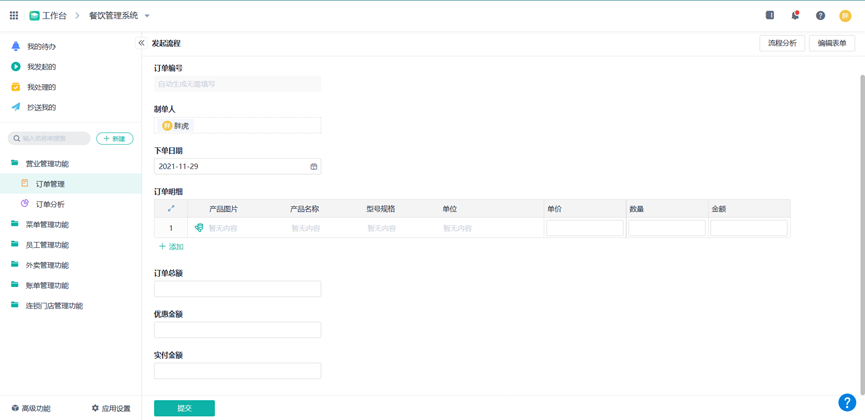Open the app grid launcher icon
The image size is (865, 420).
(14, 16)
